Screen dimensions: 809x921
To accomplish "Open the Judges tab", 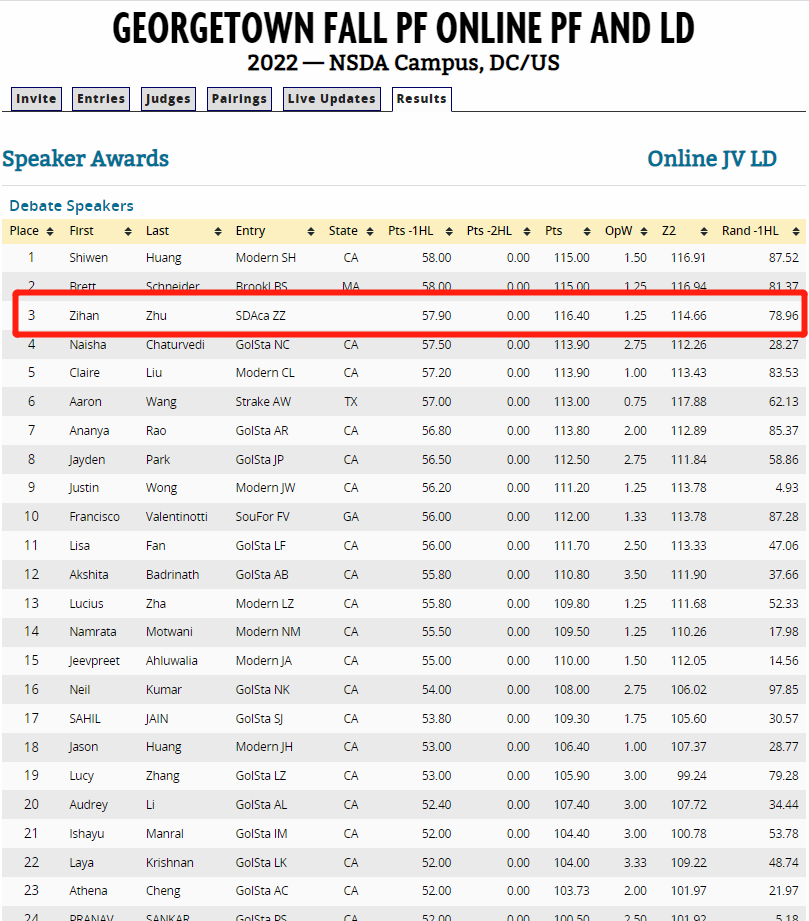I will click(x=167, y=99).
